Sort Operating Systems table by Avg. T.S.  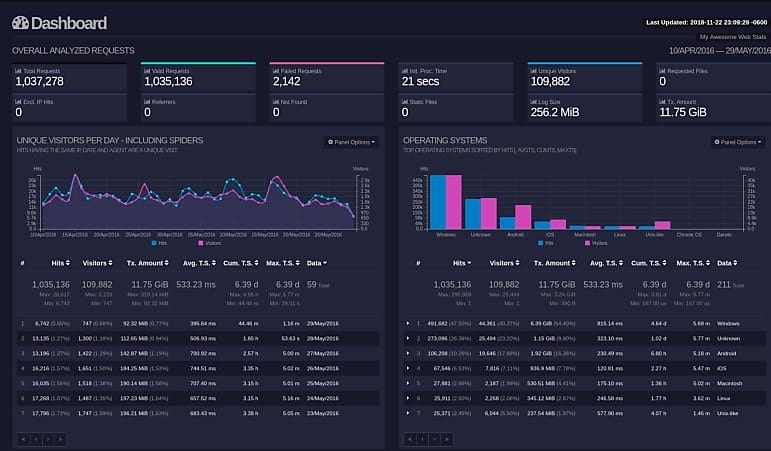tap(606, 263)
